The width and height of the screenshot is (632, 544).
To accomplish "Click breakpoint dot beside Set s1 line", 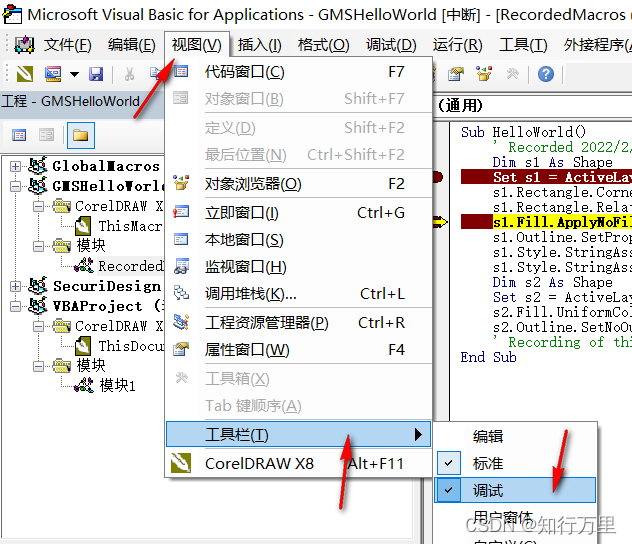I will pyautogui.click(x=438, y=177).
